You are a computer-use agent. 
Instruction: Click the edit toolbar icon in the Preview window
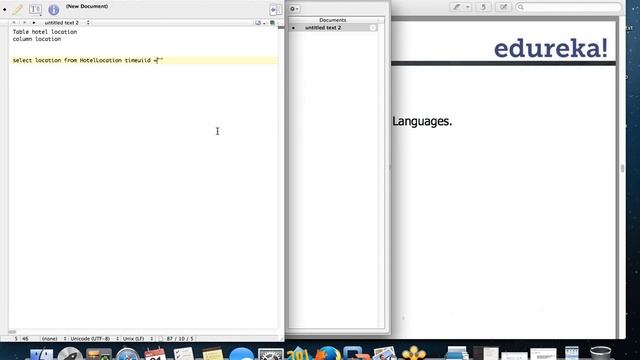[x=504, y=7]
